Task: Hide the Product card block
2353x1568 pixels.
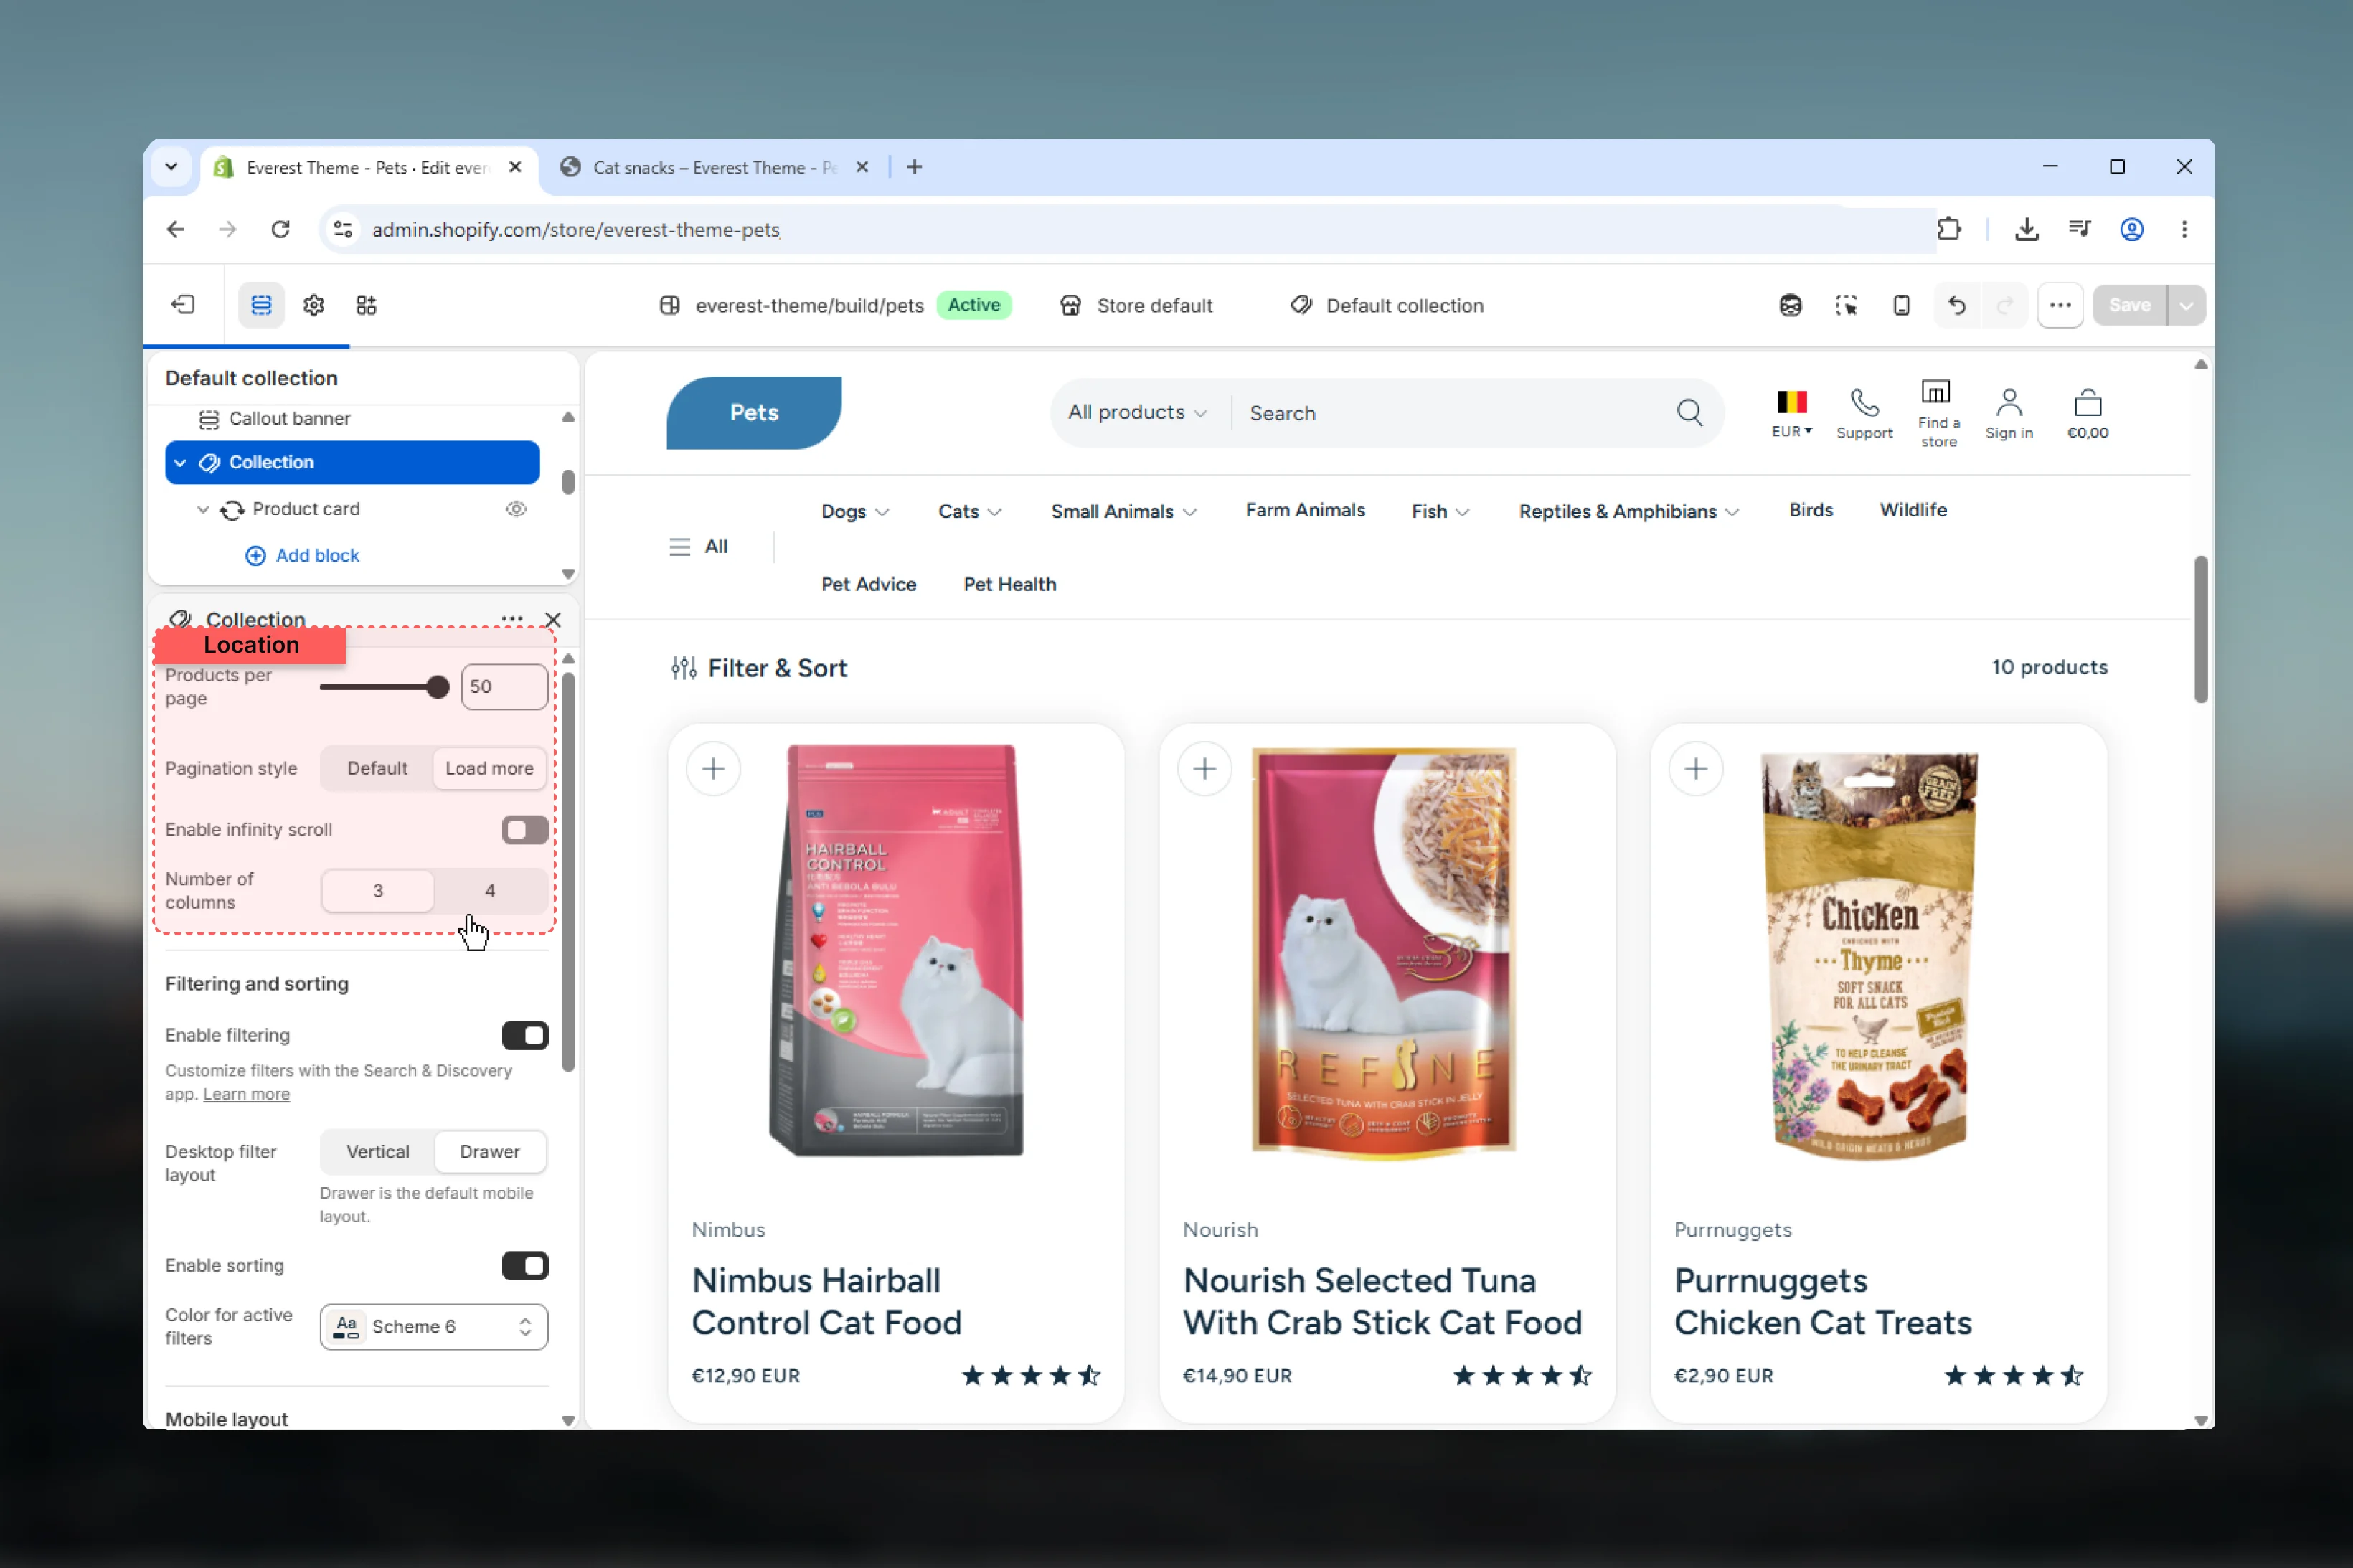Action: pyautogui.click(x=516, y=509)
